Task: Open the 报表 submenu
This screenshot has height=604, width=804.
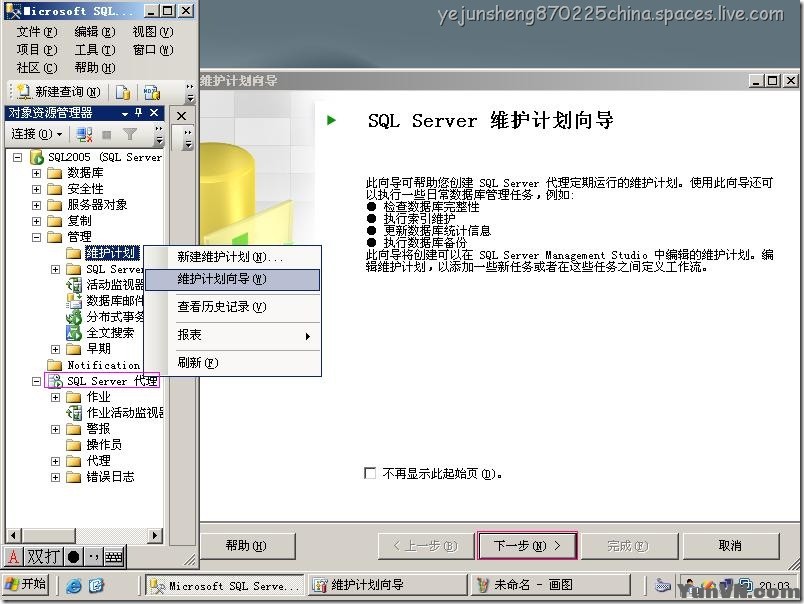Action: coord(232,335)
